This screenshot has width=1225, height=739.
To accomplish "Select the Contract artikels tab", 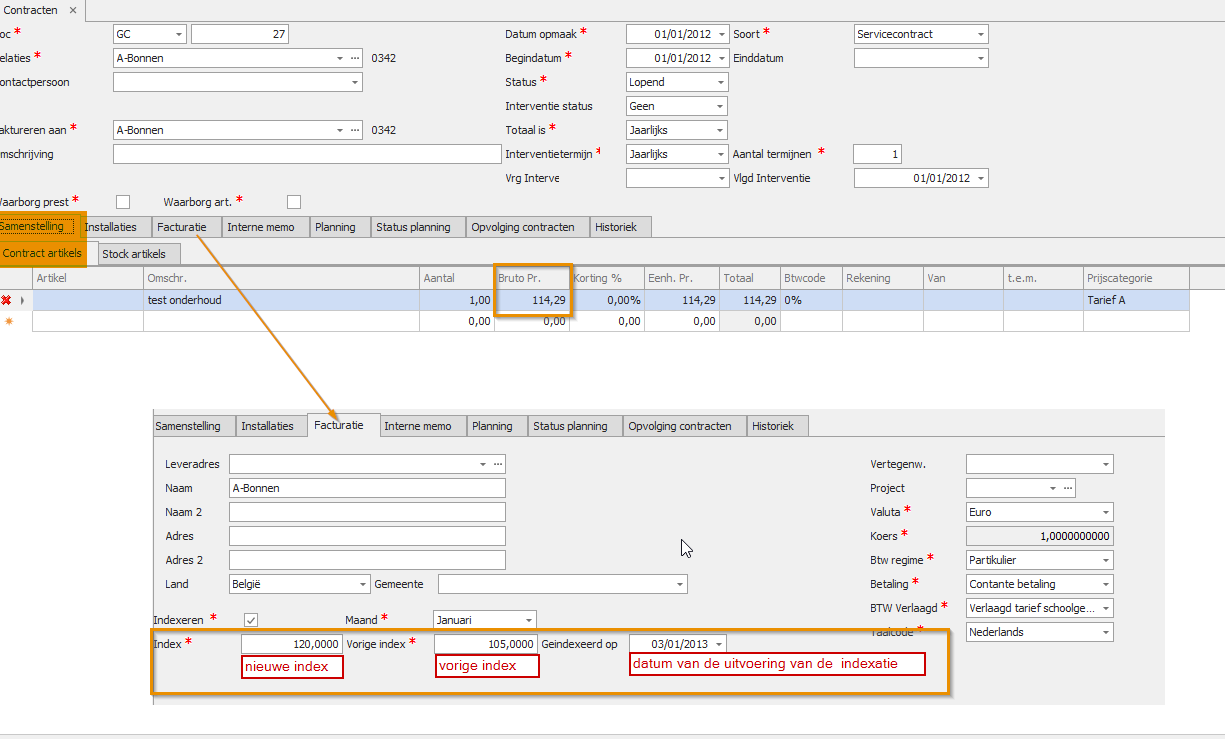I will click(x=42, y=254).
